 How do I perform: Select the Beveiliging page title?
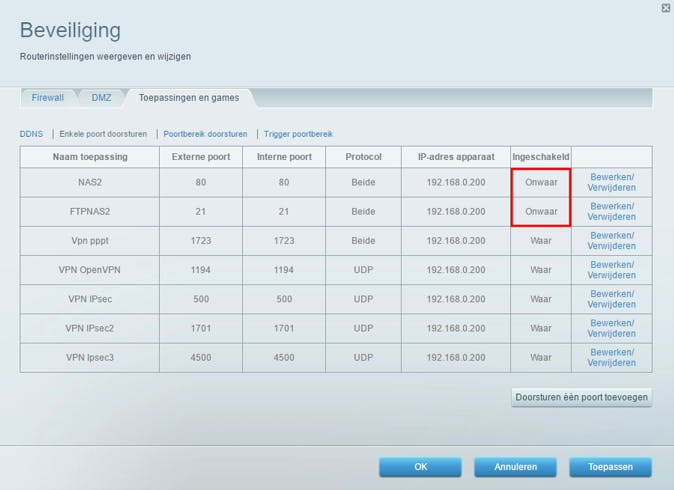click(x=70, y=31)
